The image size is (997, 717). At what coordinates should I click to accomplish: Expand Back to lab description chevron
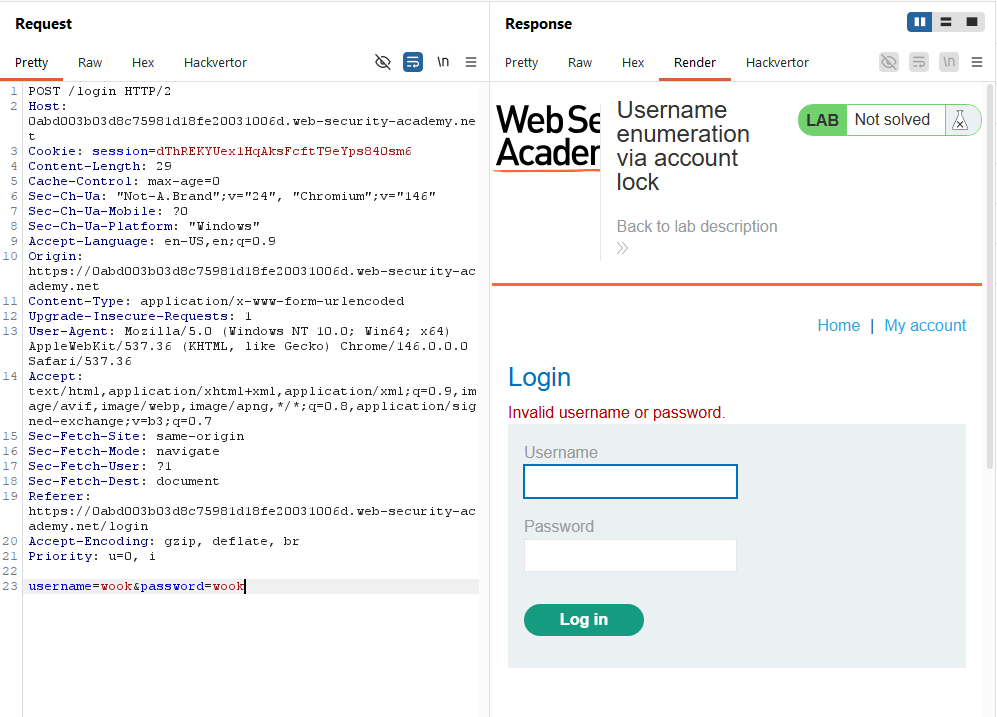[622, 248]
